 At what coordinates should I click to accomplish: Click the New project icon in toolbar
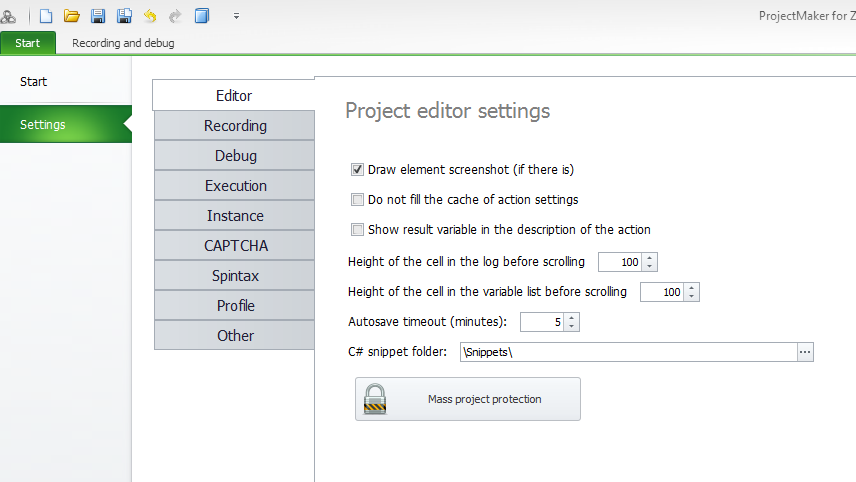click(46, 16)
